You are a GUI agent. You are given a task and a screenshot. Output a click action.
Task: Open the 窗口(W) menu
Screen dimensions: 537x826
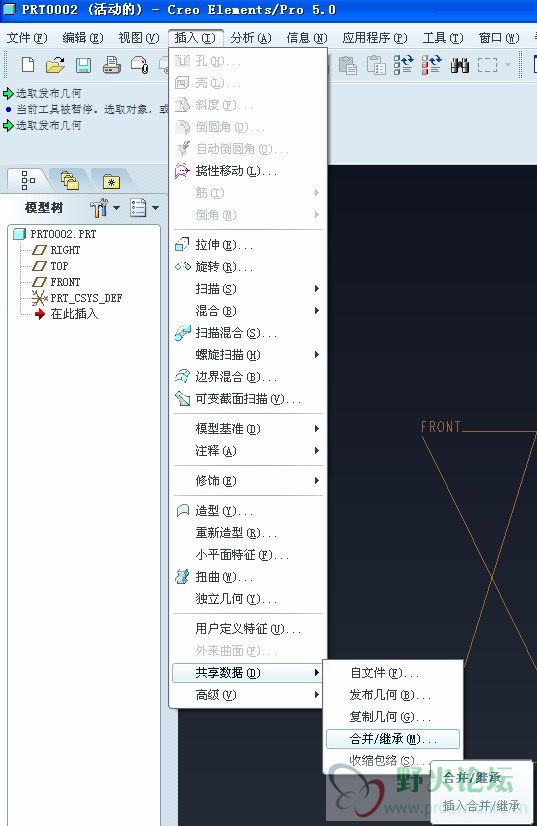point(499,37)
